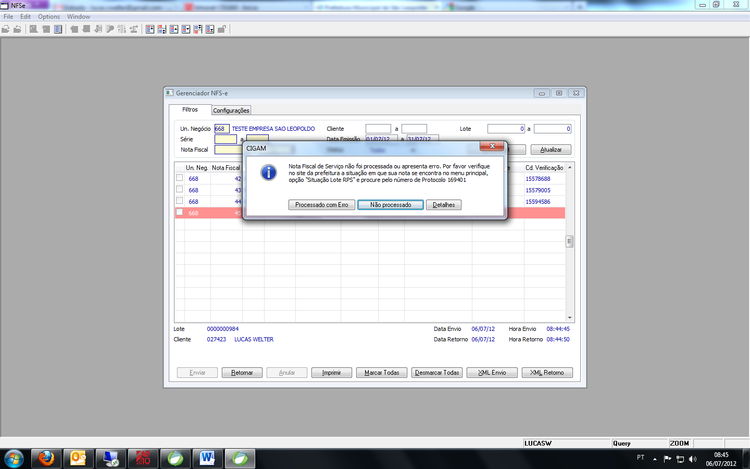Go to next record with down-arrow icon
Viewport: 750px width, 469px height.
click(x=186, y=29)
